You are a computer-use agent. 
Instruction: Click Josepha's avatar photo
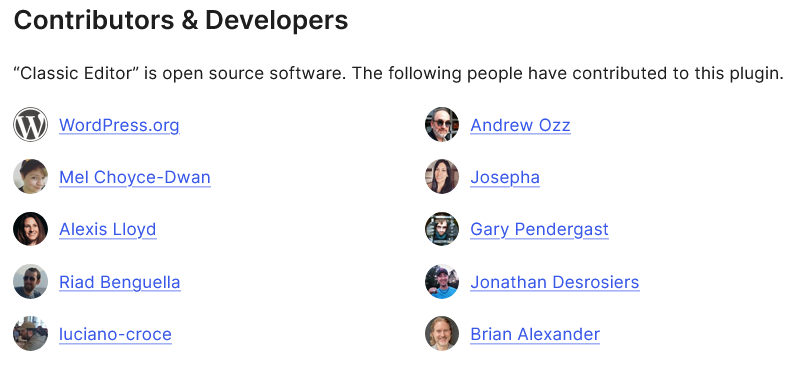442,177
